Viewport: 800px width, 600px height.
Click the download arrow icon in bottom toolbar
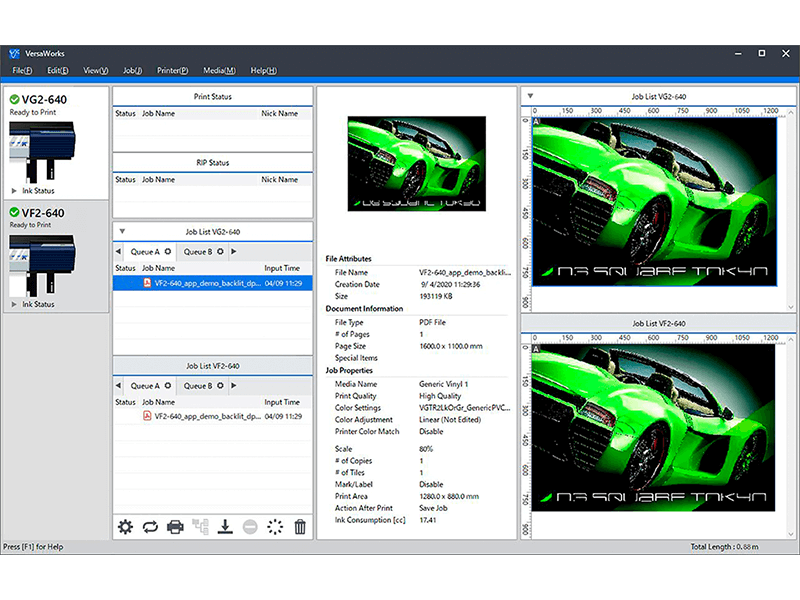pos(225,527)
